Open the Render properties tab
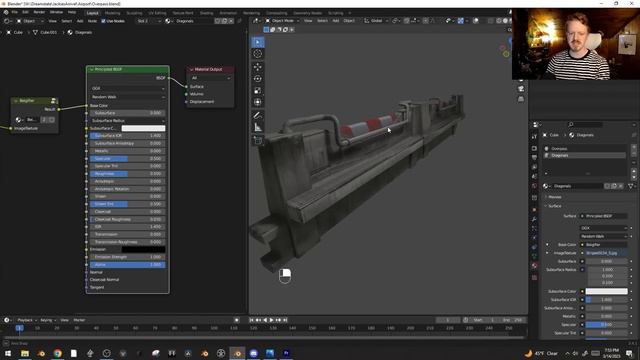This screenshot has width=640, height=360. pyautogui.click(x=534, y=148)
